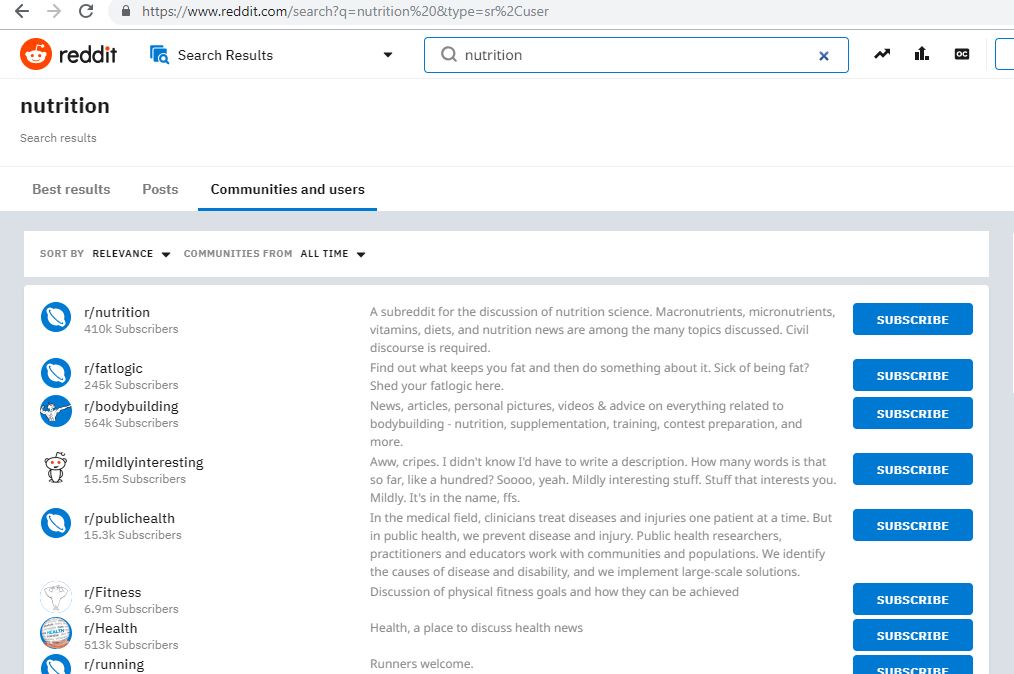1014x674 pixels.
Task: Click 'Runners welcome.' description
Action: click(x=422, y=664)
